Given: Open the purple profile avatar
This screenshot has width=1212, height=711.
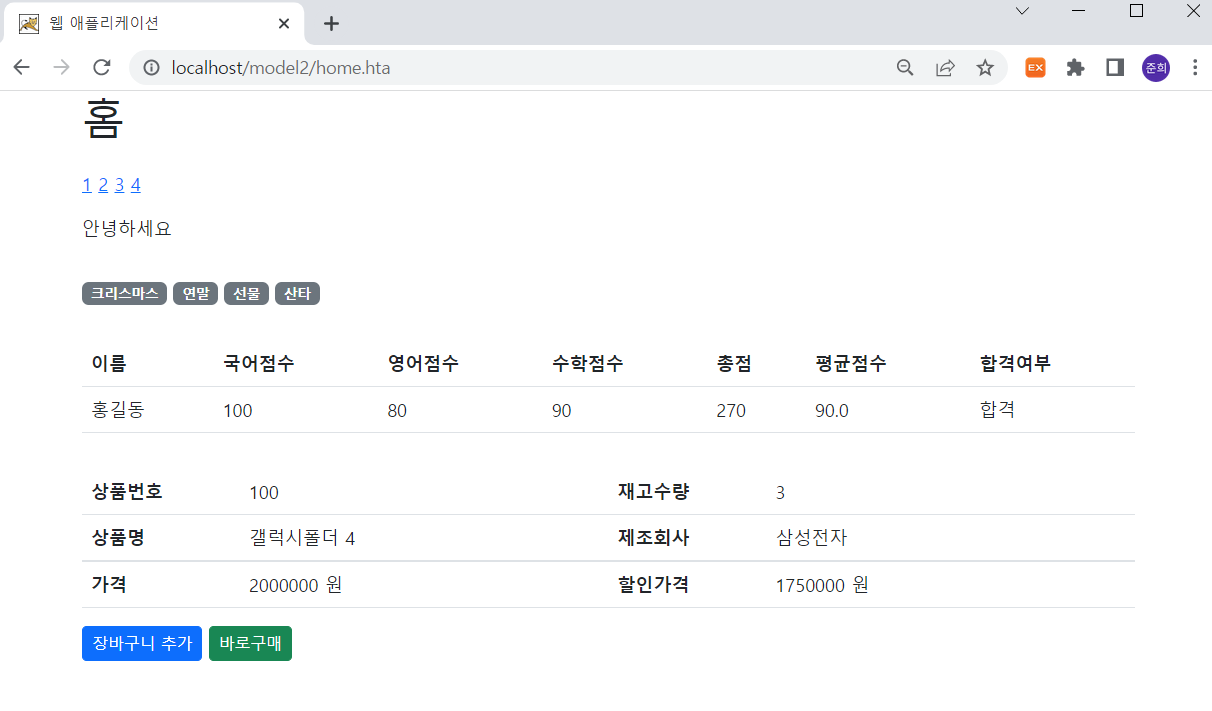Looking at the screenshot, I should coord(1156,68).
